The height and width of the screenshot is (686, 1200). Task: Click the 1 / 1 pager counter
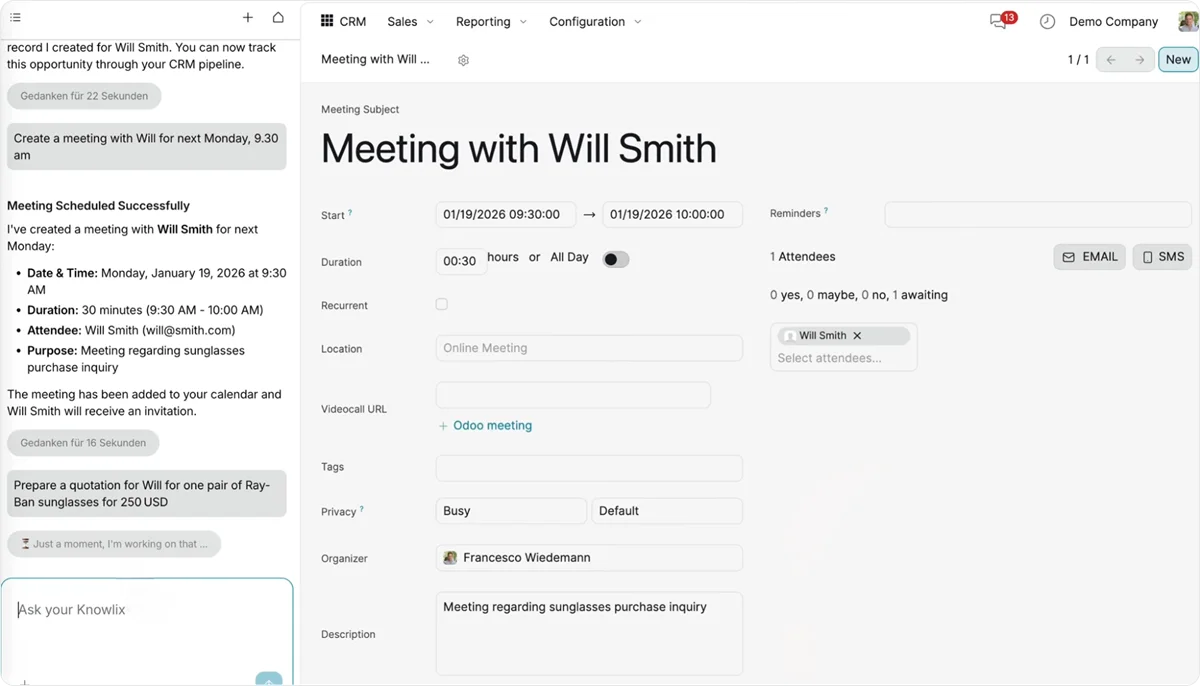1078,60
